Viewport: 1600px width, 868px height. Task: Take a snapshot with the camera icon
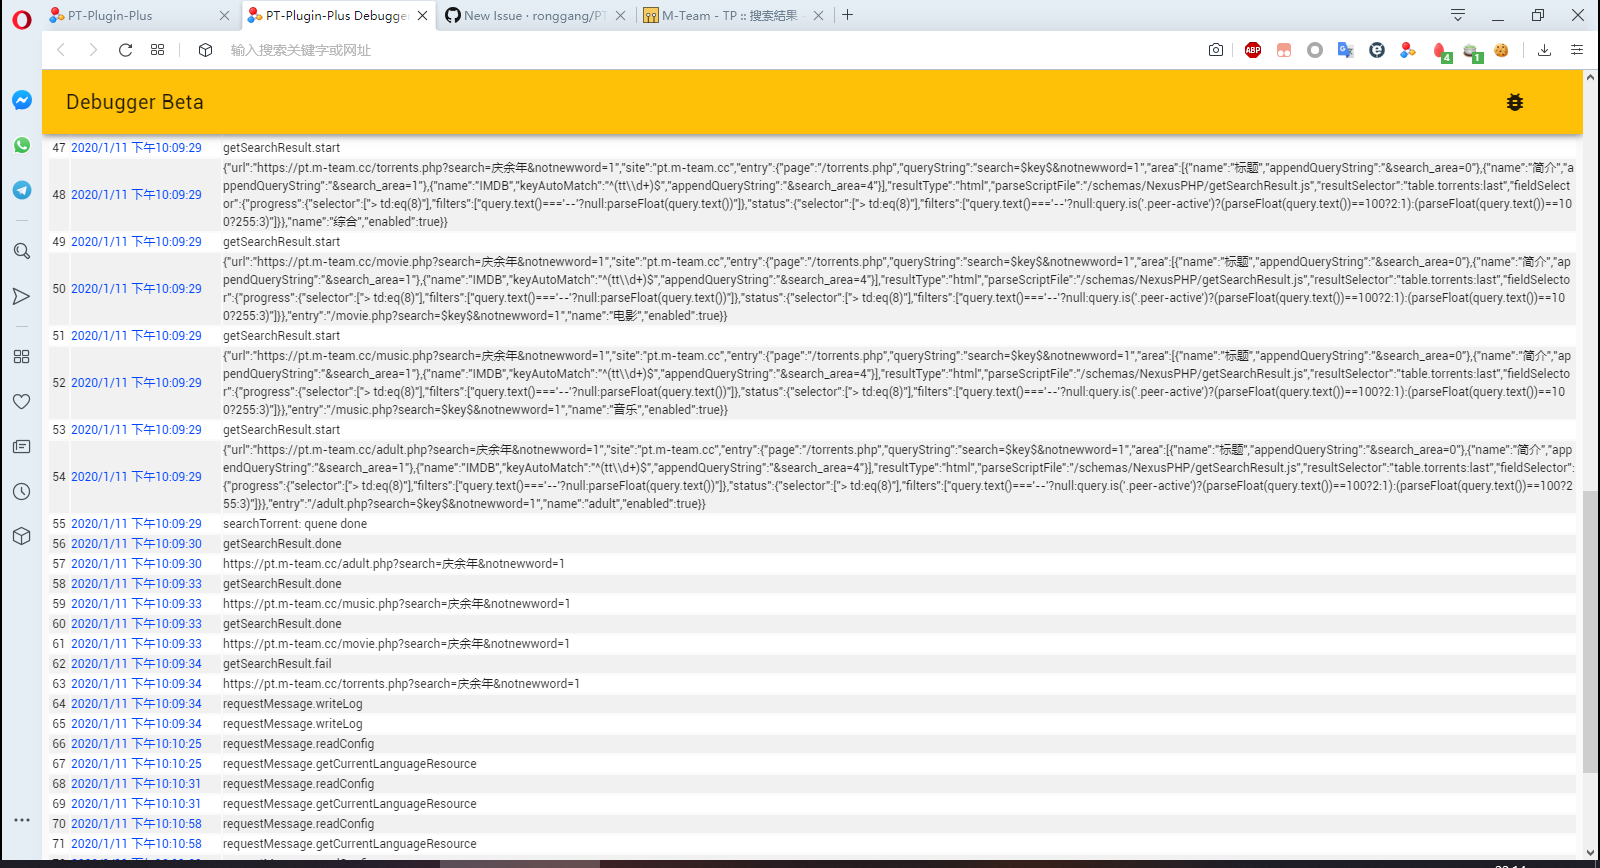(x=1216, y=50)
